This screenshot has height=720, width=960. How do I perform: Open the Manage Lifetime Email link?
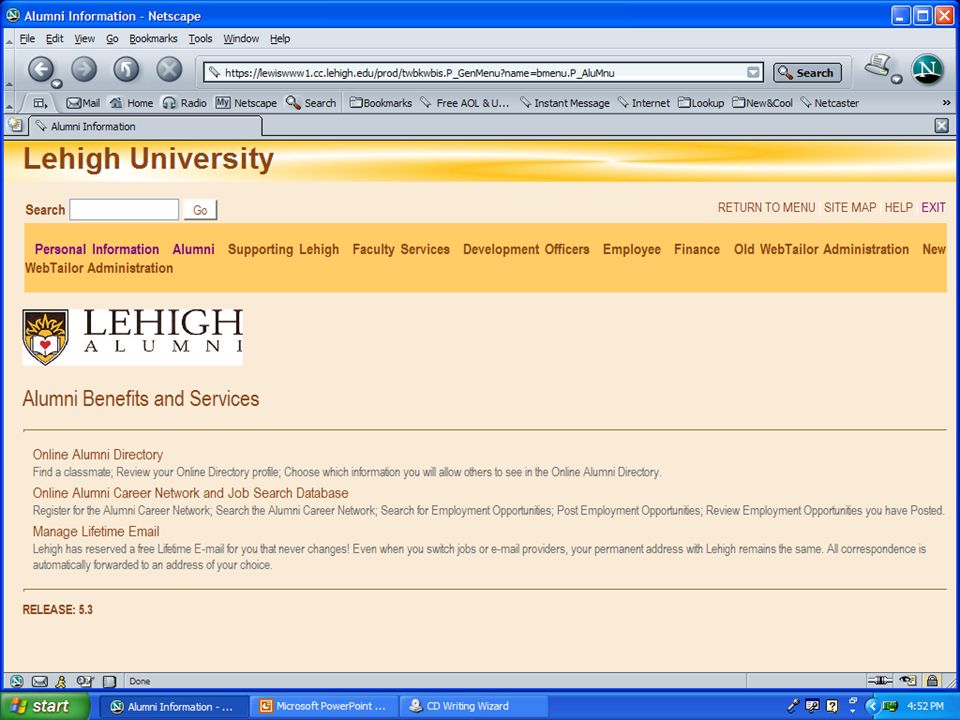[x=96, y=531]
